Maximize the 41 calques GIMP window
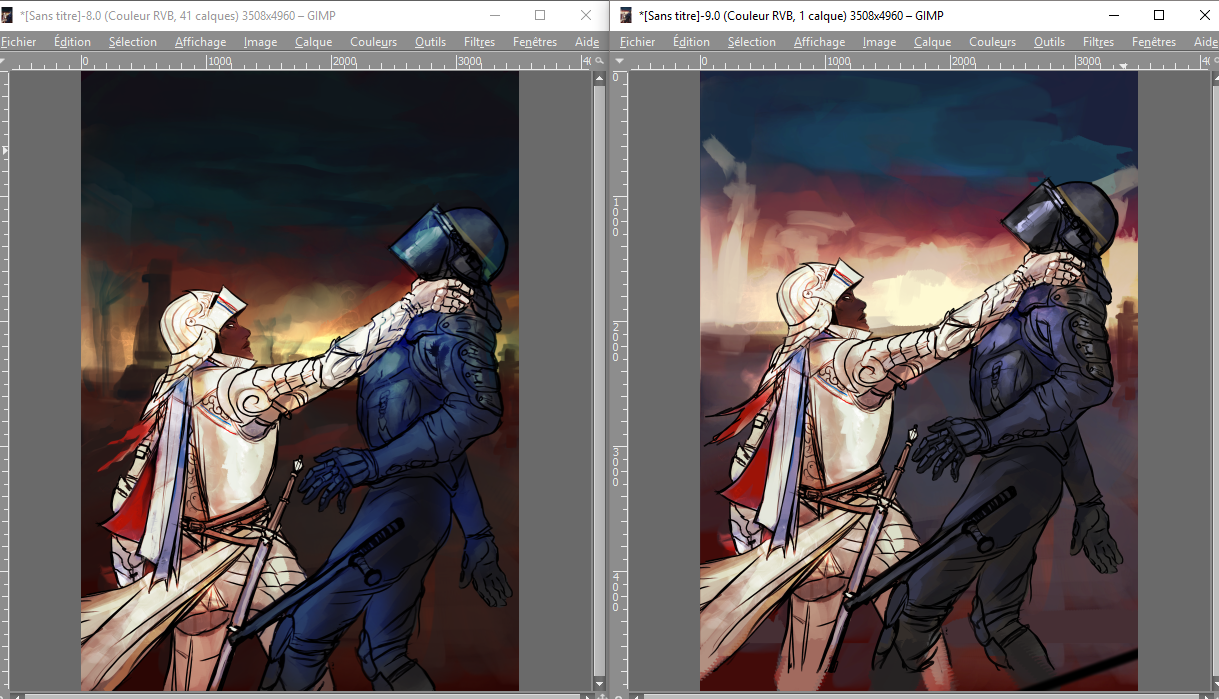The height and width of the screenshot is (699, 1219). [x=540, y=15]
